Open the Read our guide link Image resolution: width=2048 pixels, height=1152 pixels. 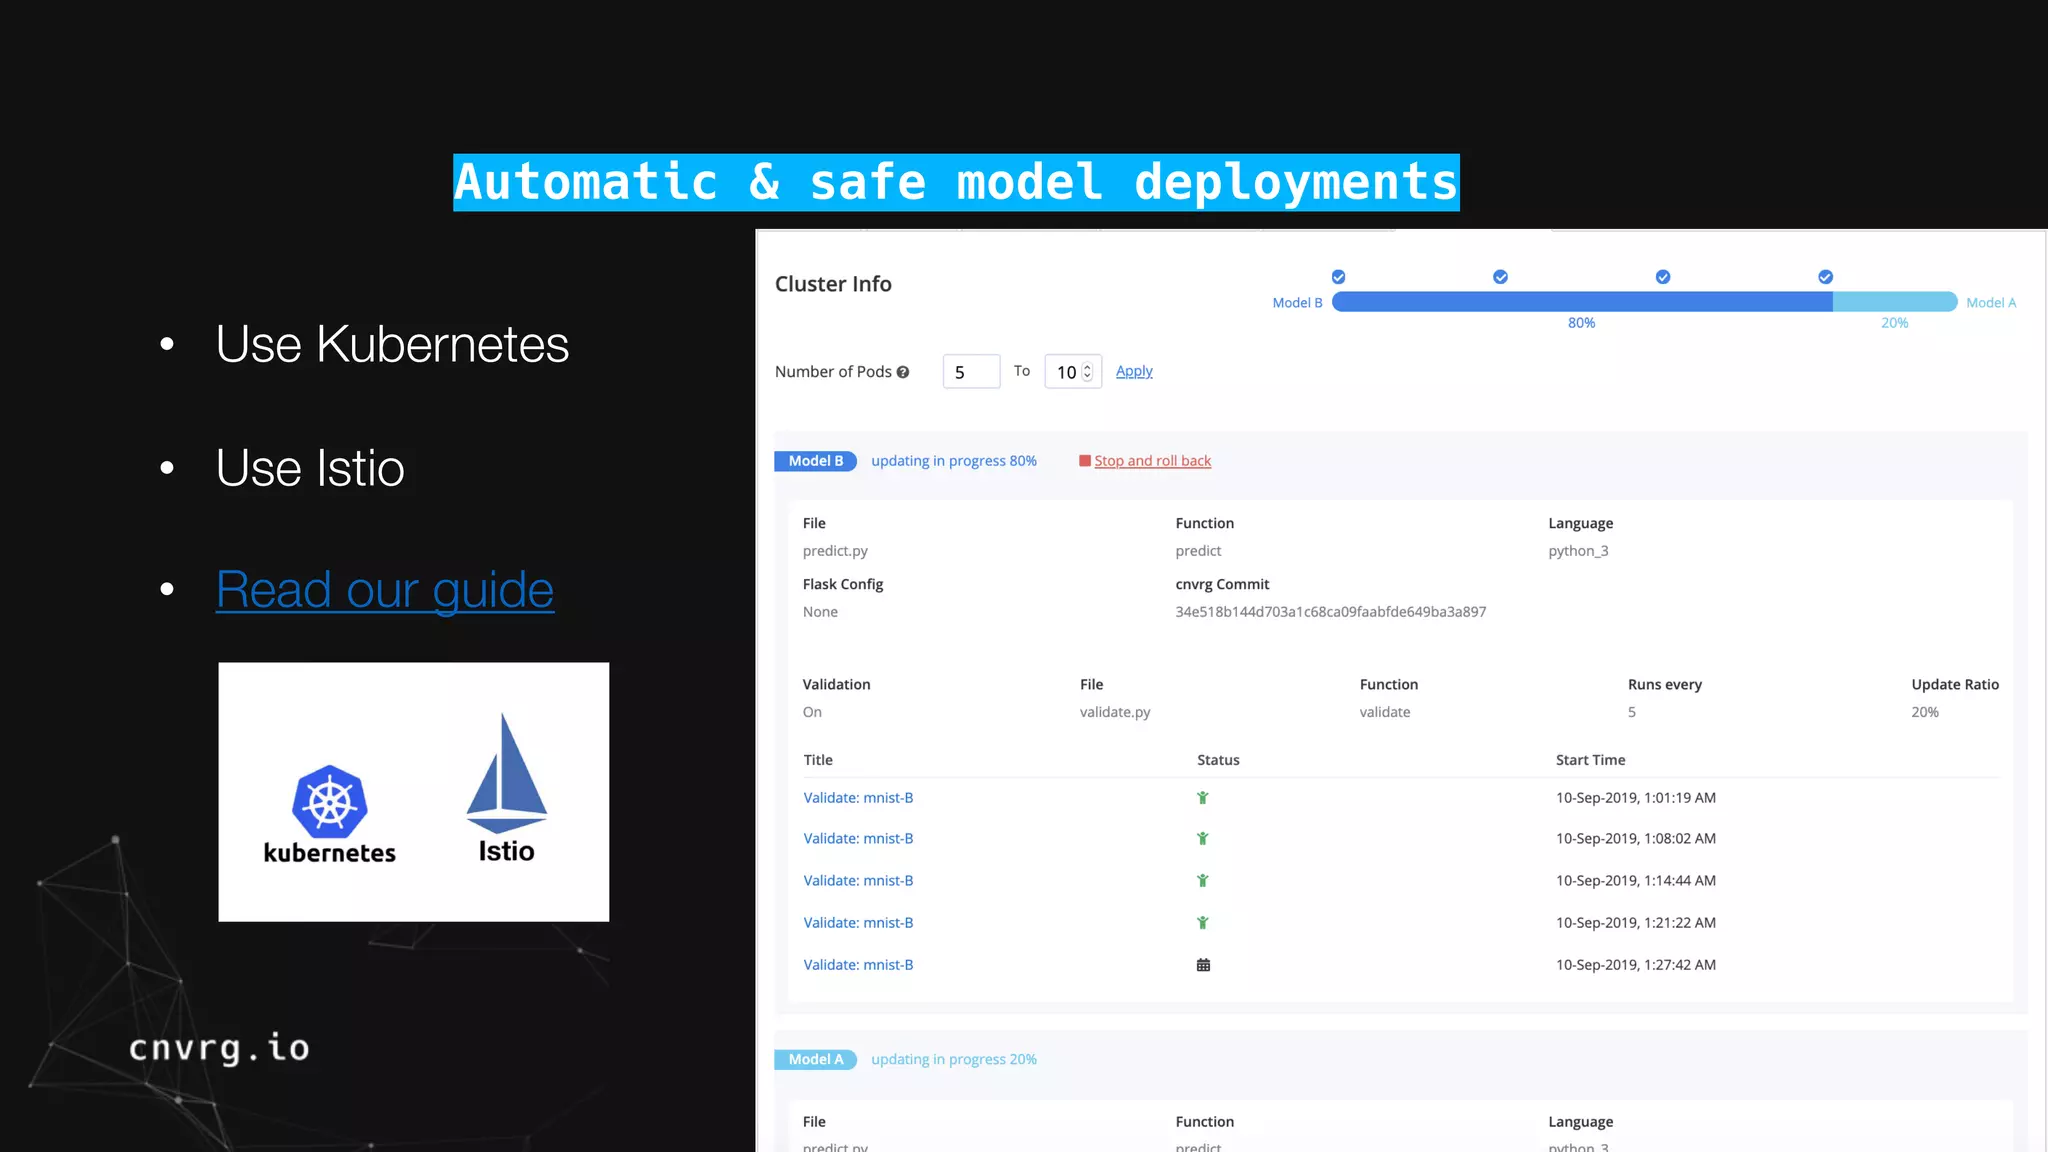pos(385,590)
